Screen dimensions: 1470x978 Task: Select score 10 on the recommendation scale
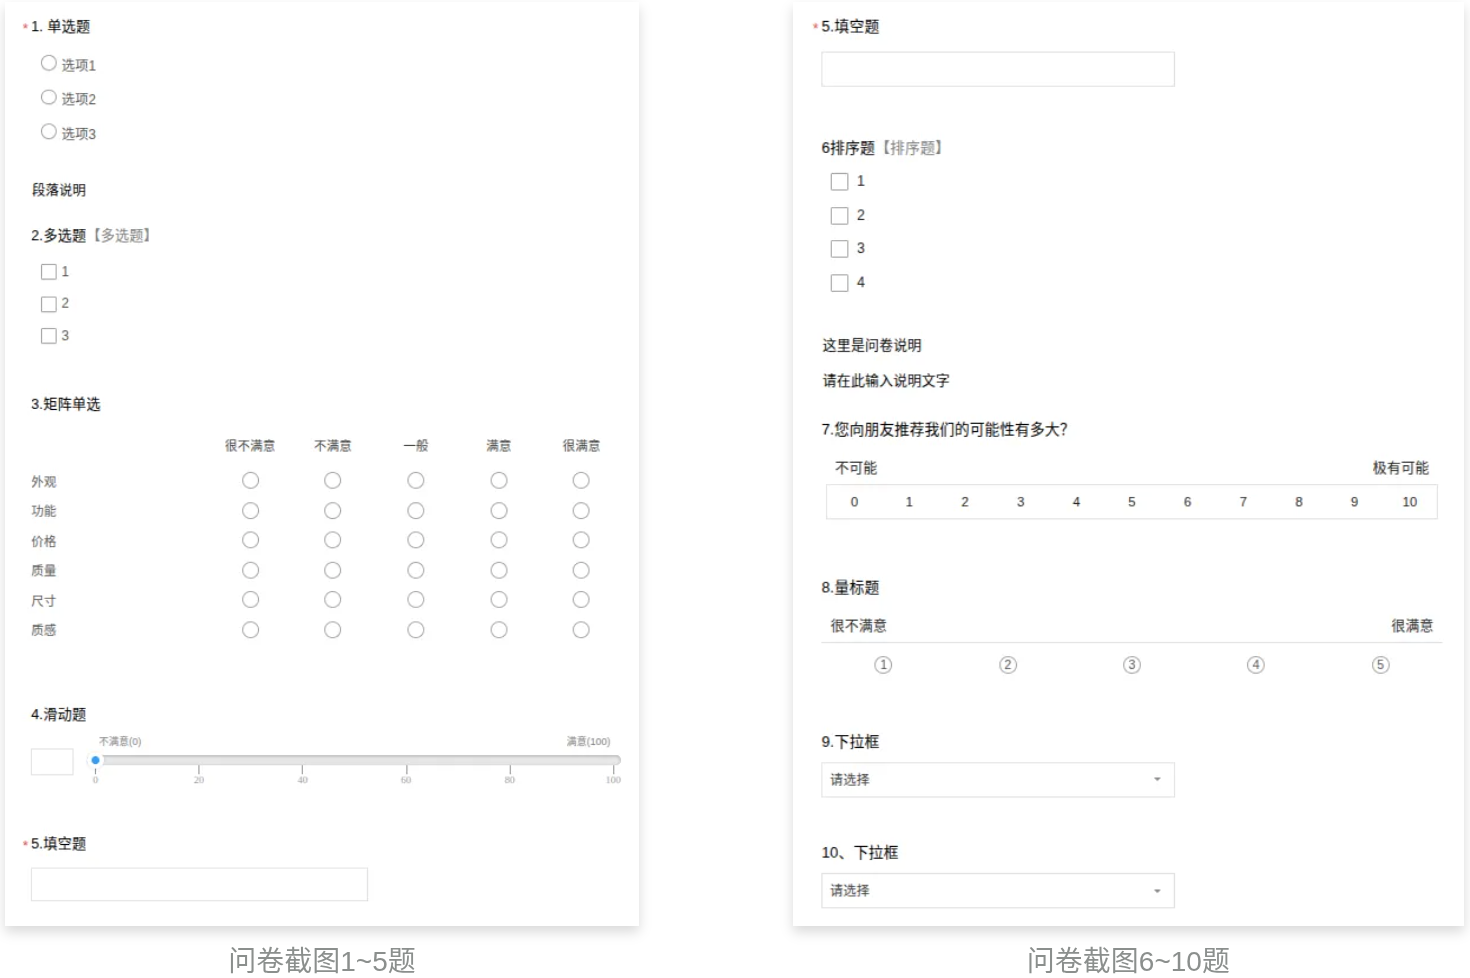pos(1409,501)
